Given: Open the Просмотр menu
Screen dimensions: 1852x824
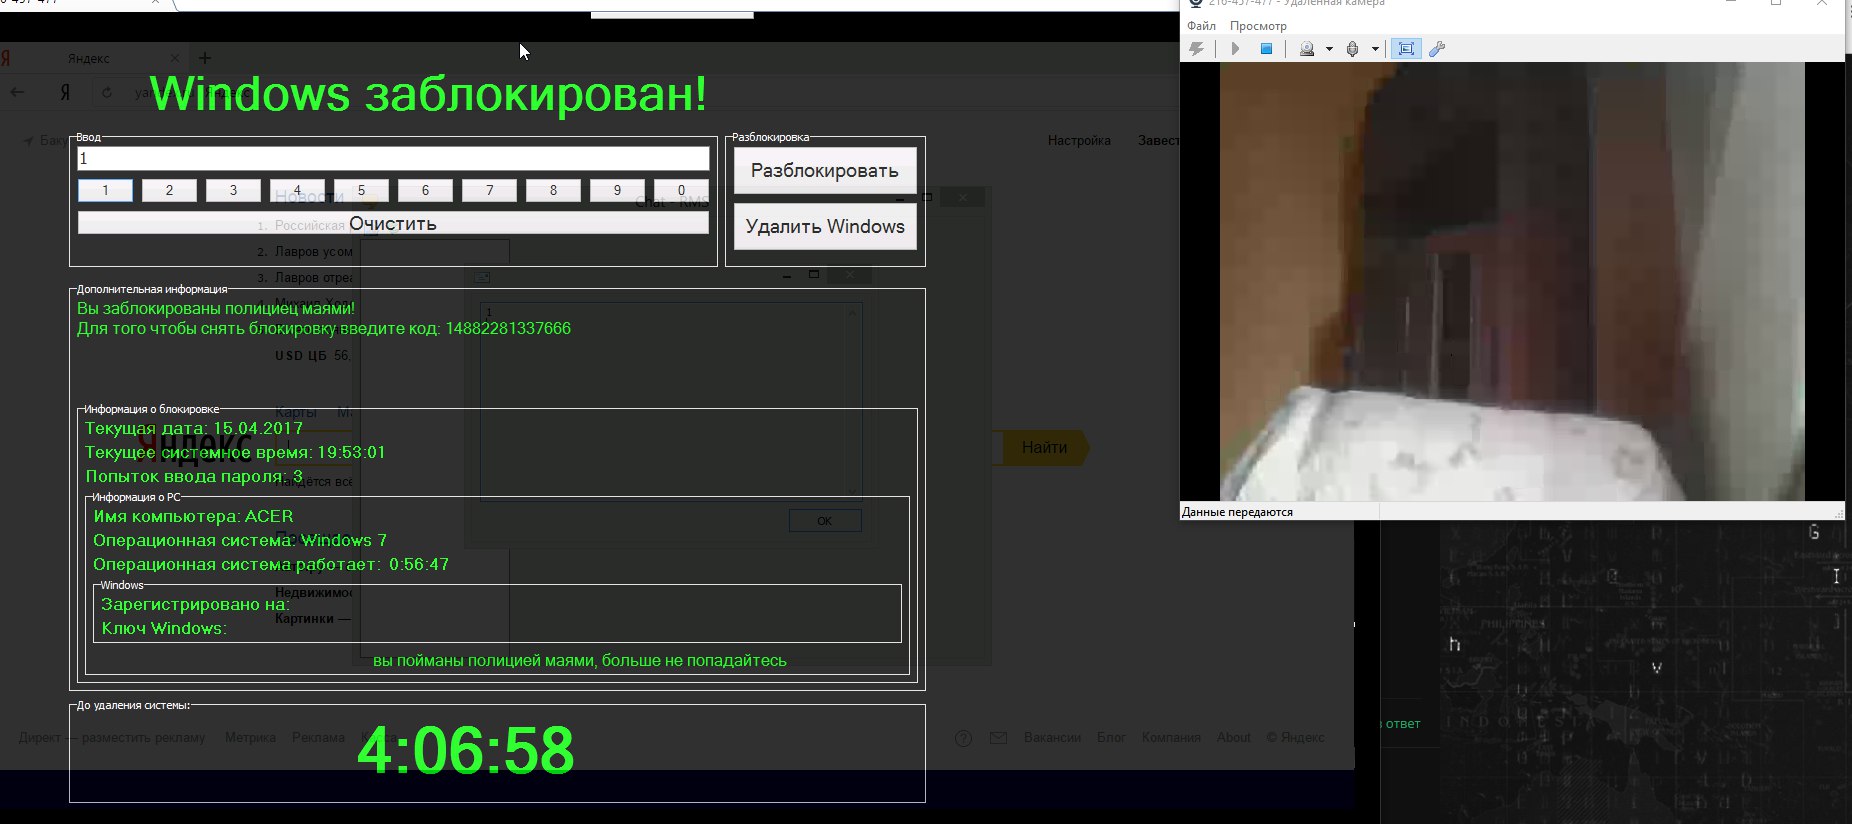Looking at the screenshot, I should click(1258, 26).
